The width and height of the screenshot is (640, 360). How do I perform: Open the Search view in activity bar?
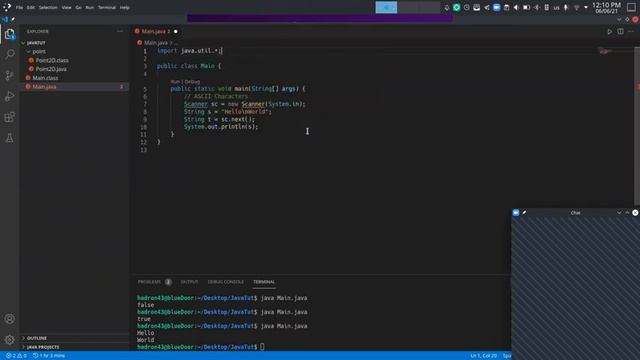coord(9,54)
